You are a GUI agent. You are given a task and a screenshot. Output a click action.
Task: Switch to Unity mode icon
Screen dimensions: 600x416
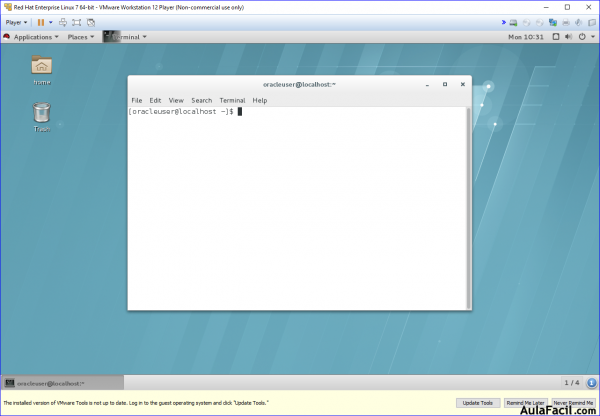coord(91,23)
